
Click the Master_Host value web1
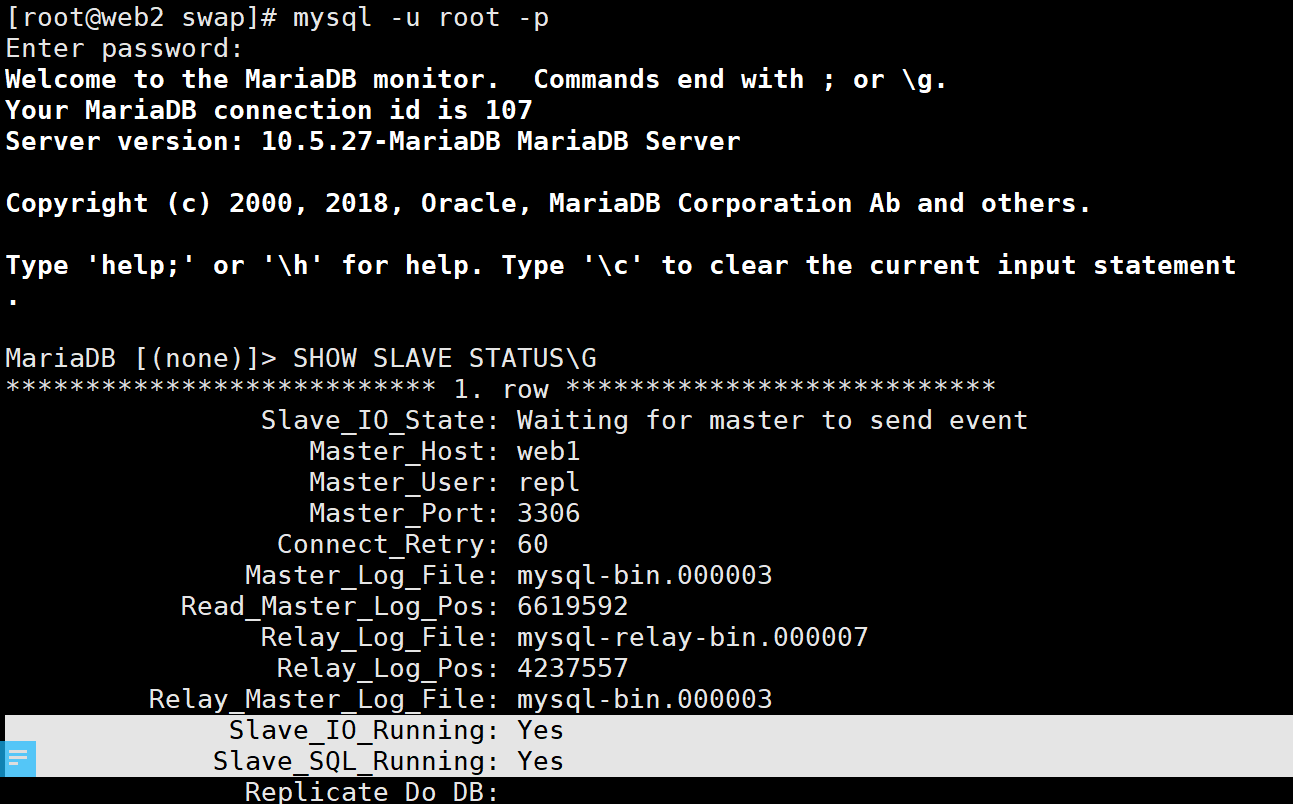pyautogui.click(x=548, y=451)
